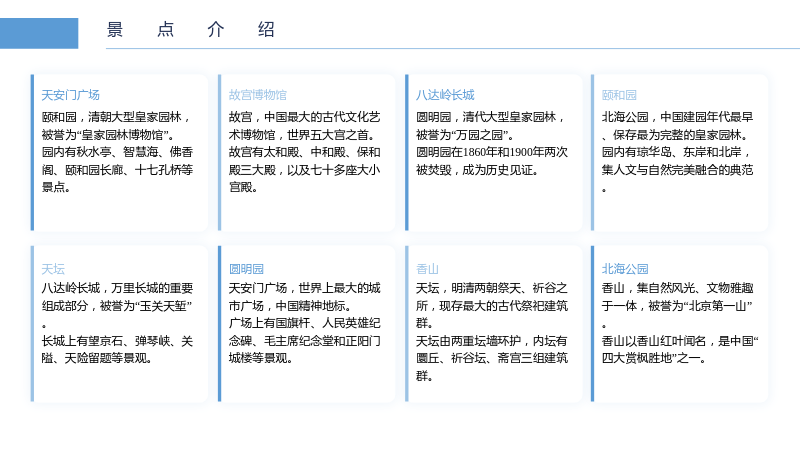Screen dimensions: 800x450
Task: Click the text mentioning 国旗杆、人民英雄纪念碑
Action: pos(305,341)
